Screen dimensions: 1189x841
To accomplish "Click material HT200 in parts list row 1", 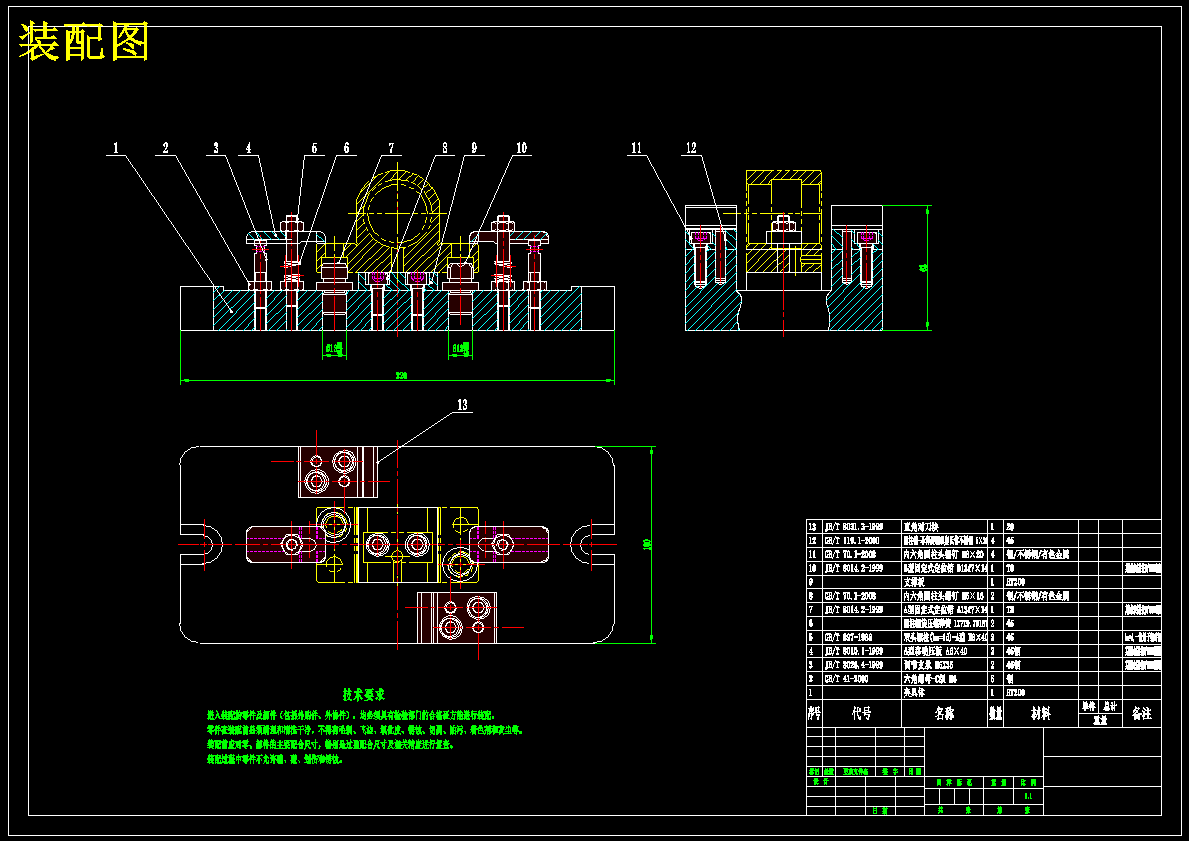I will coord(1016,692).
